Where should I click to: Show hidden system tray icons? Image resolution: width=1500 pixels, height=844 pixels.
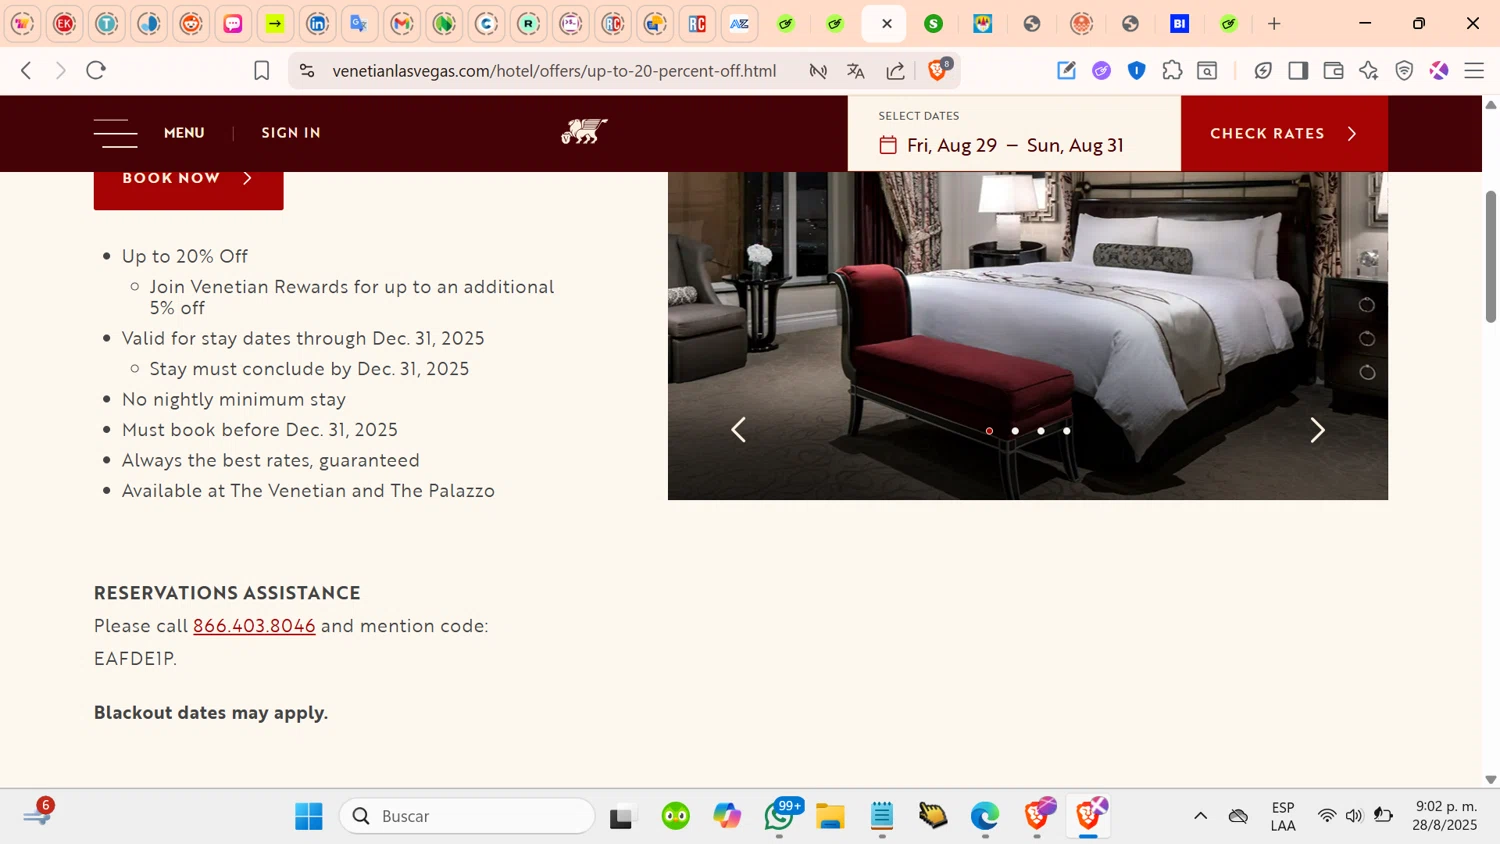[1200, 816]
